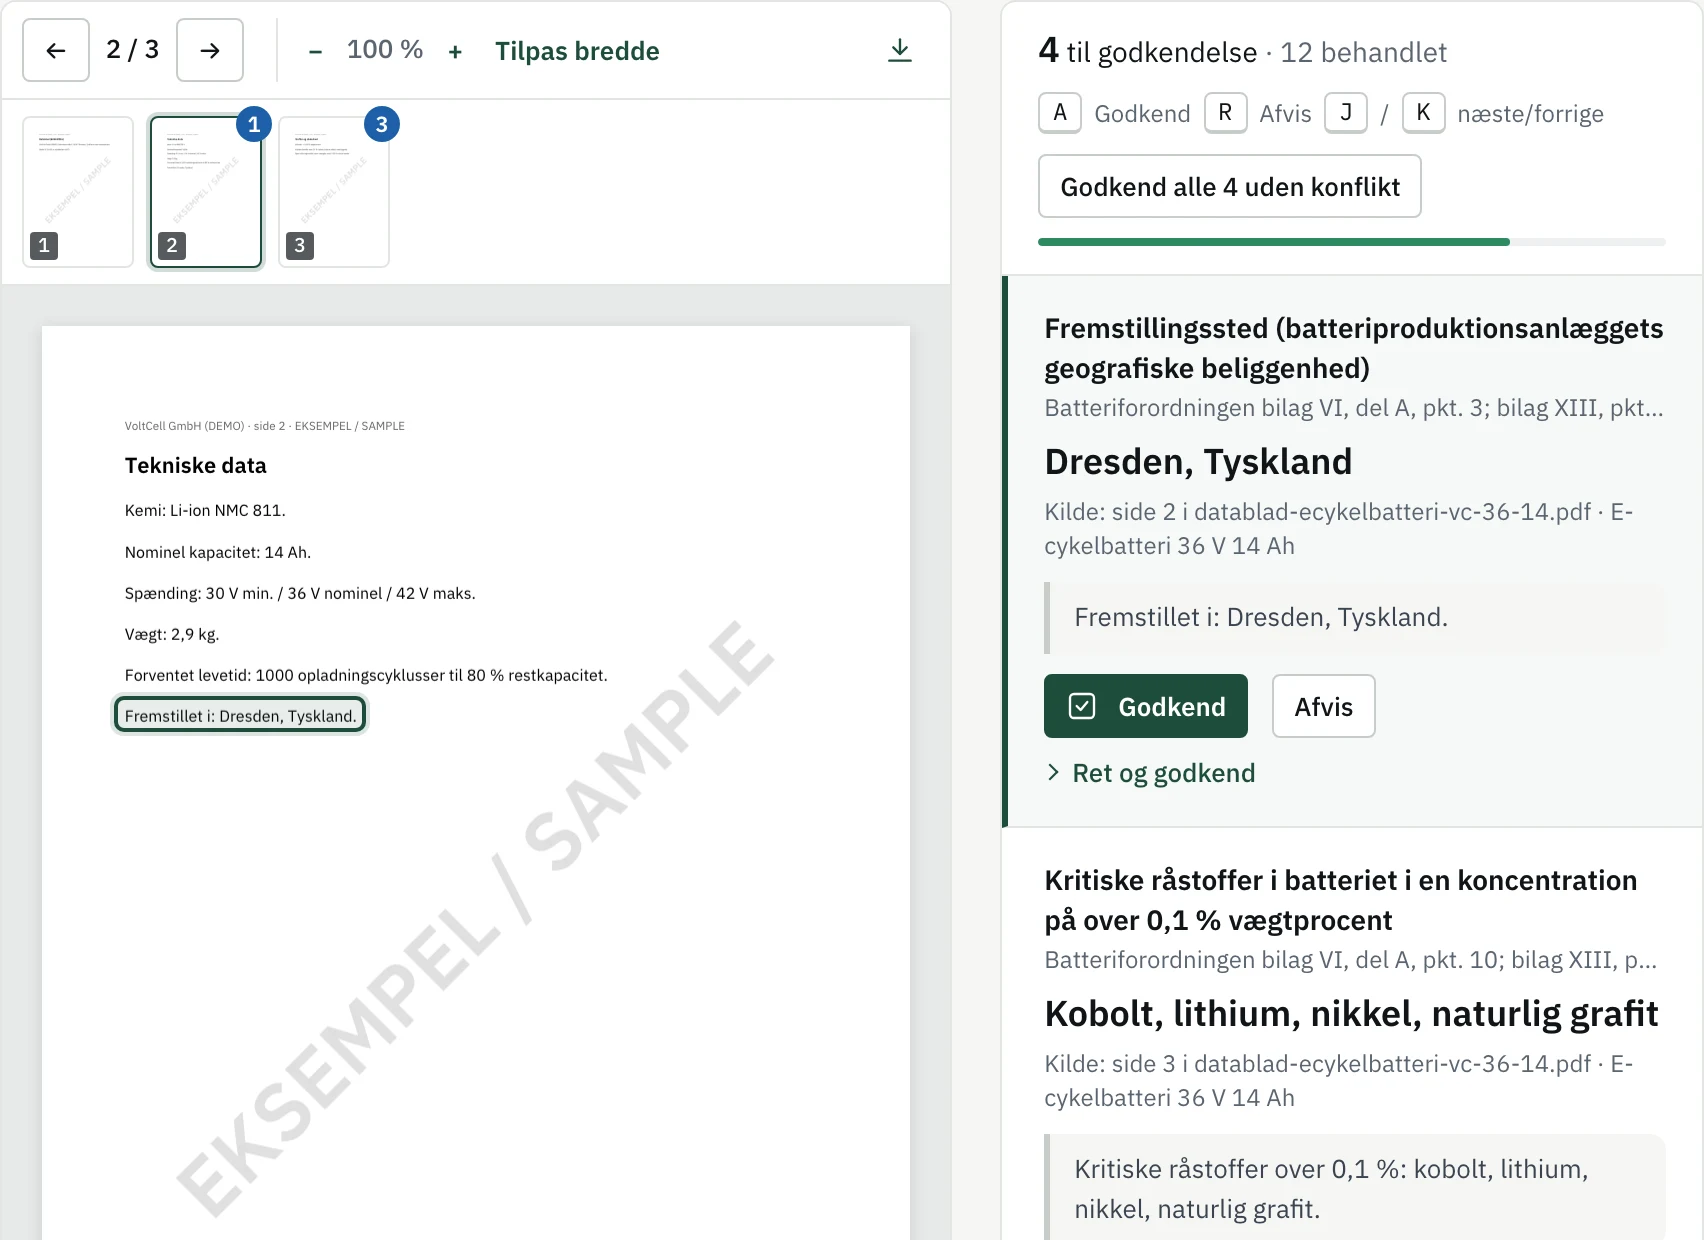This screenshot has height=1240, width=1704.
Task: Open page 1 thumbnail
Action: [78, 192]
